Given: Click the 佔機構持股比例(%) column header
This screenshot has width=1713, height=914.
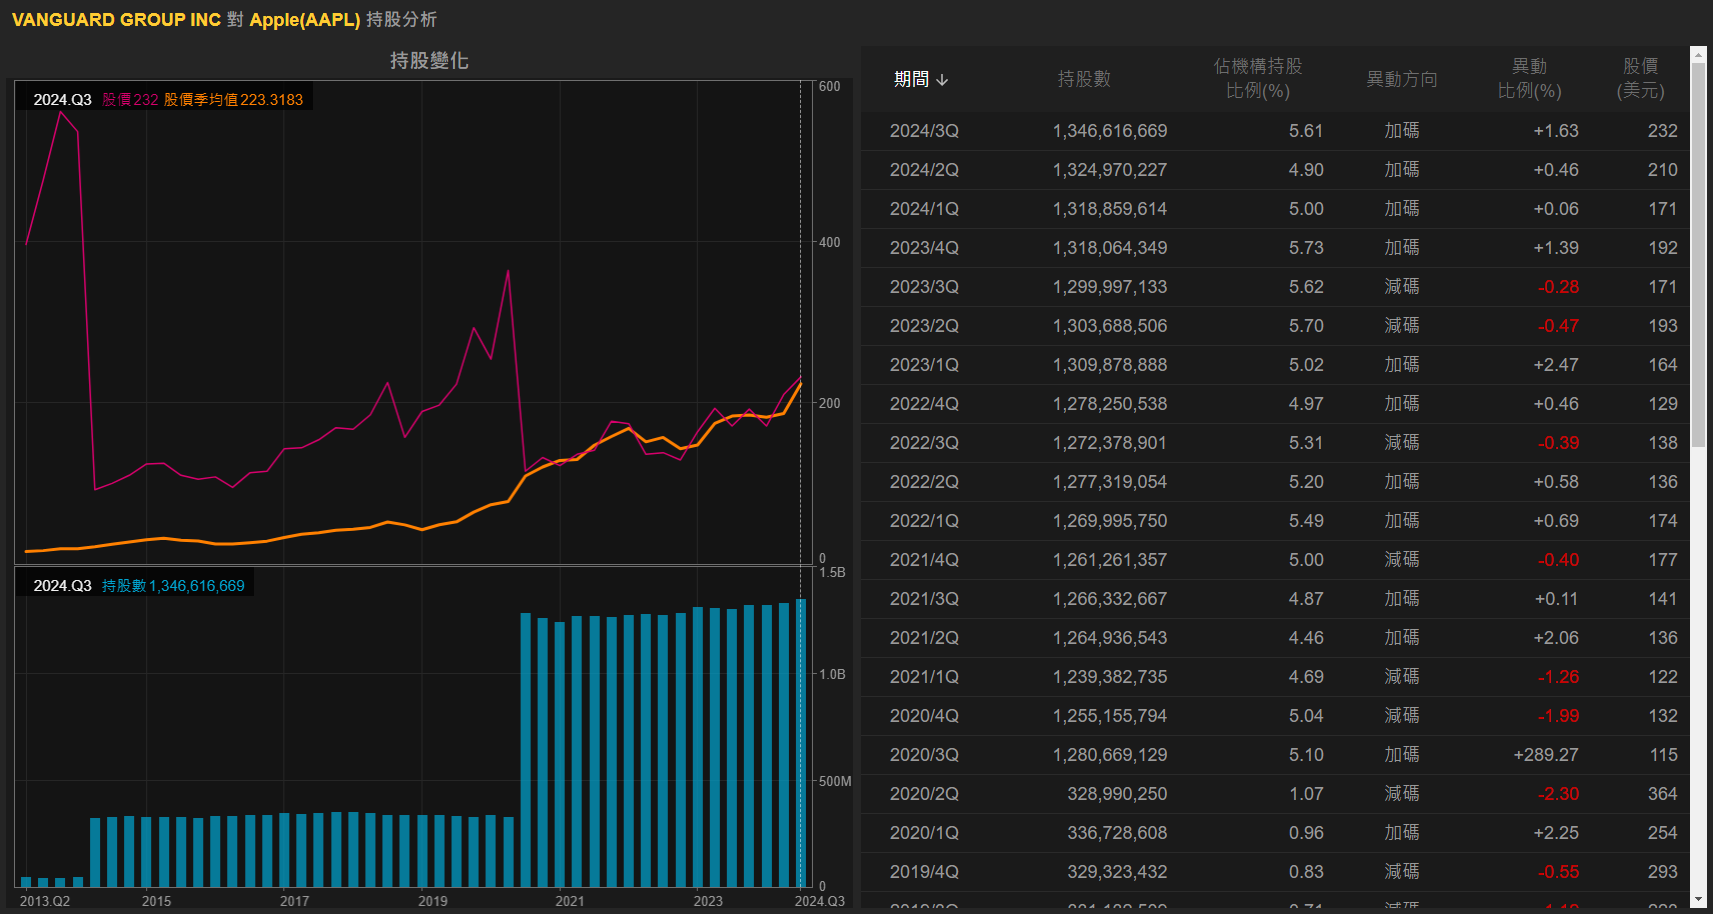Looking at the screenshot, I should coord(1258,79).
